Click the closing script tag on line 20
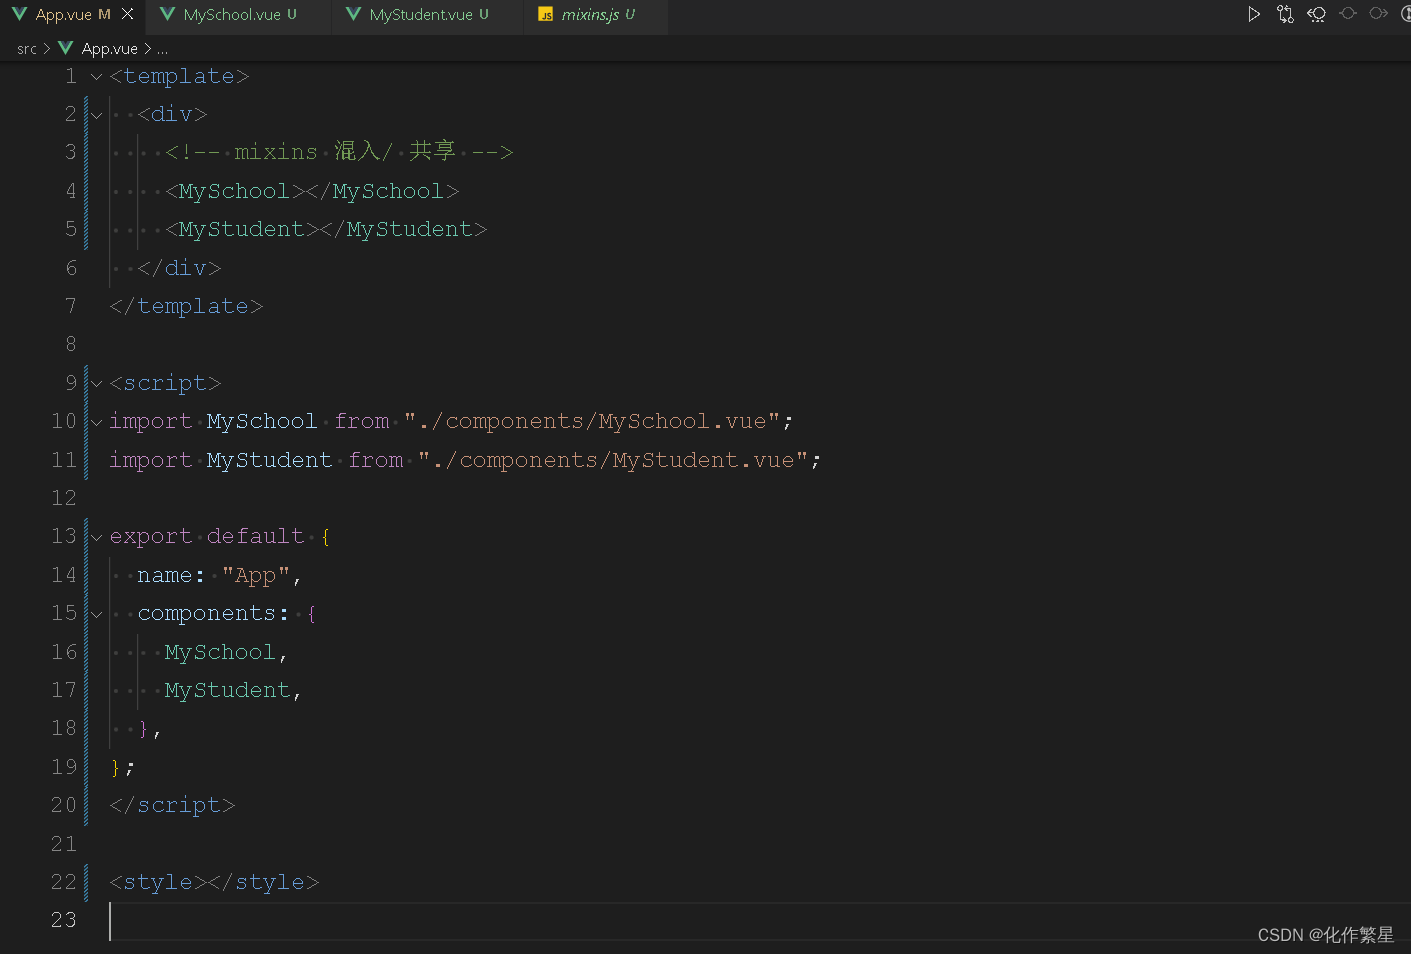1411x954 pixels. click(x=172, y=805)
